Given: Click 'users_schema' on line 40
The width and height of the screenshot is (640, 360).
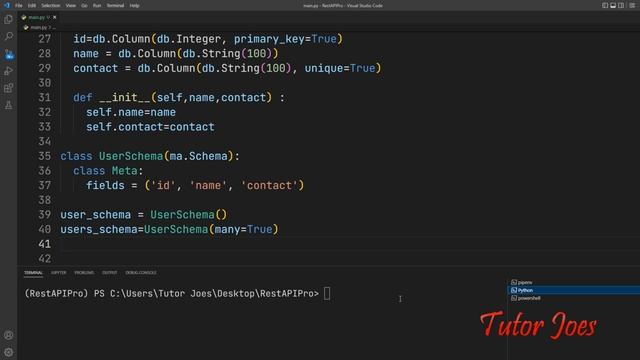Looking at the screenshot, I should pyautogui.click(x=99, y=229).
